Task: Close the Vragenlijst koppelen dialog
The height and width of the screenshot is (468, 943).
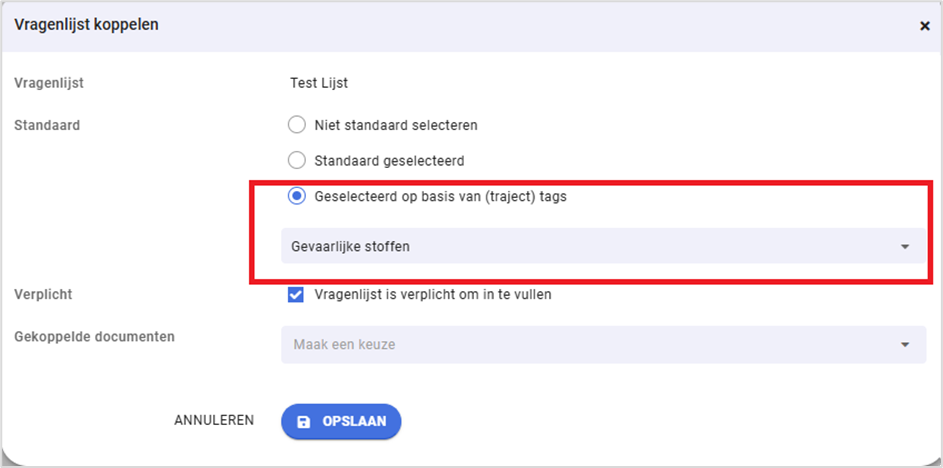Action: [x=924, y=26]
